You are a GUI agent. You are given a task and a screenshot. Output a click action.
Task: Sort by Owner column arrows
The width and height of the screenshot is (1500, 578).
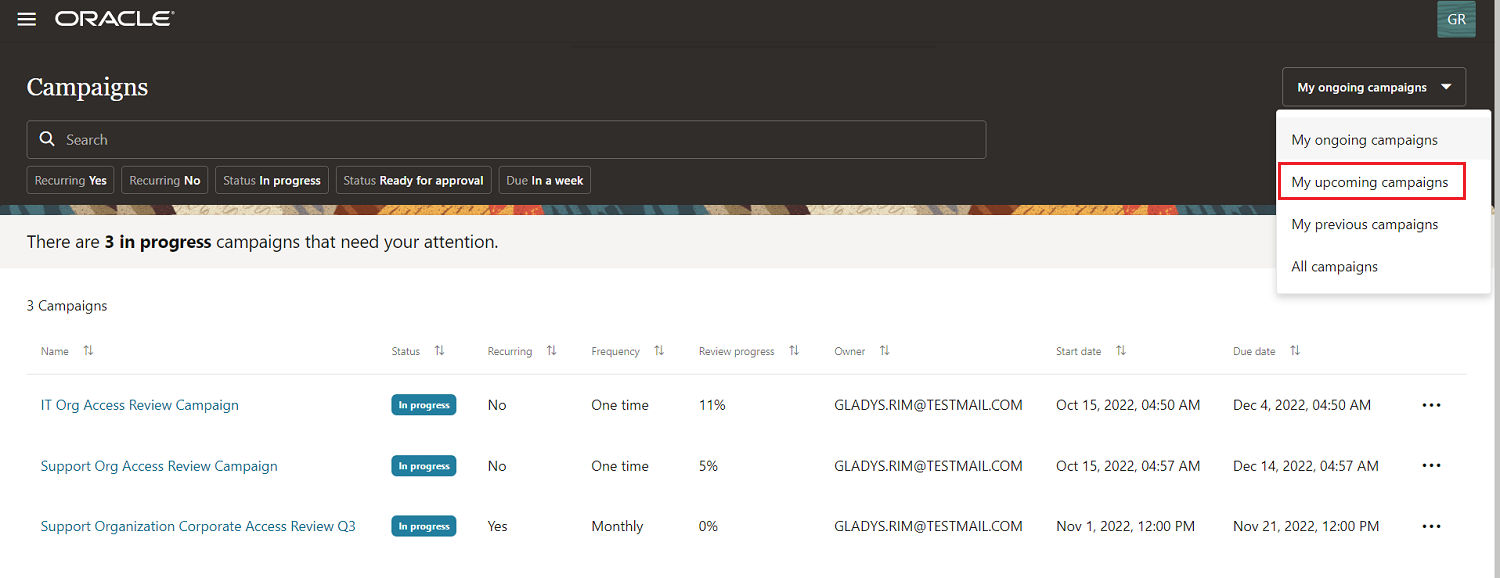coord(884,351)
